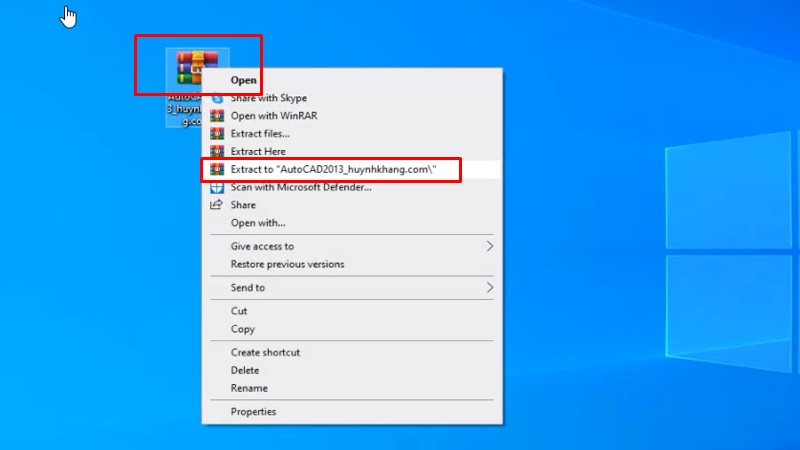Choose Open at the top of the context menu
This screenshot has width=800, height=450.
tap(244, 80)
